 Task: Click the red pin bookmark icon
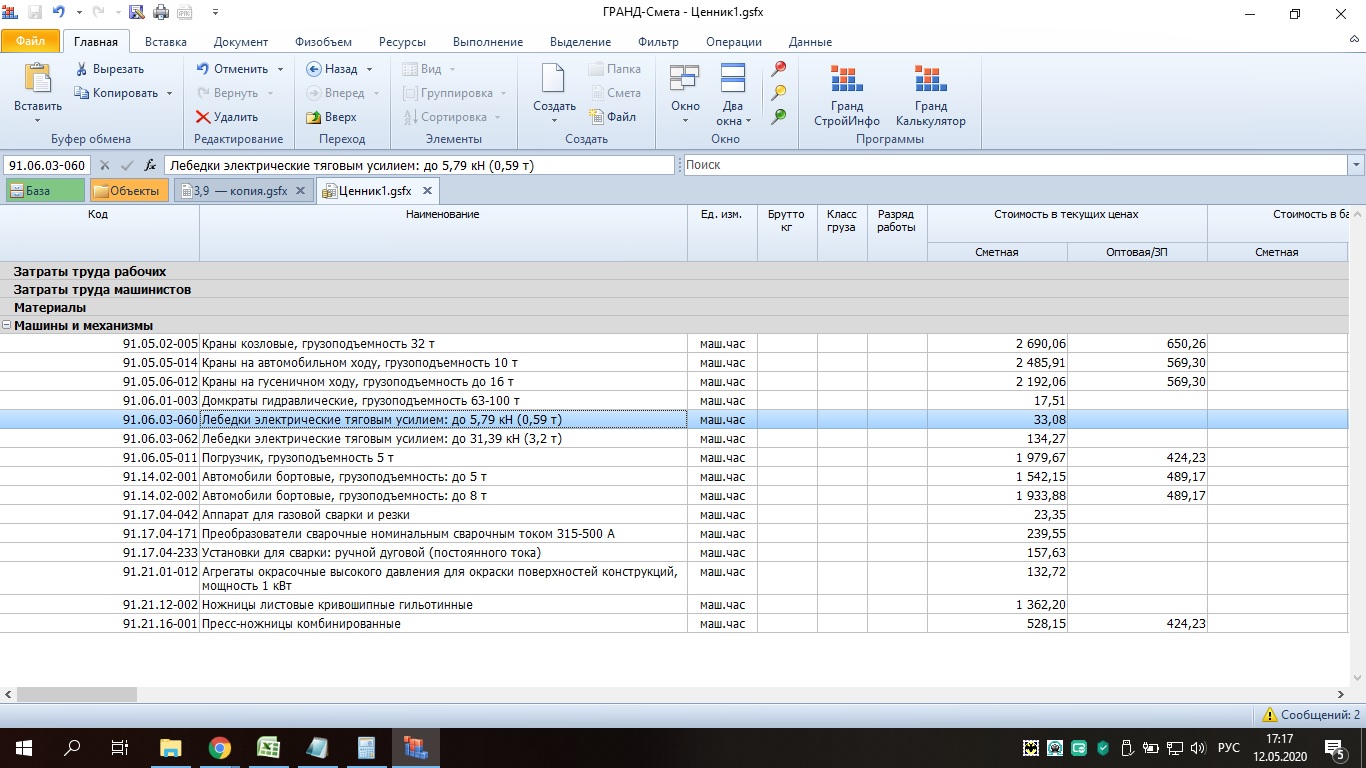(778, 68)
